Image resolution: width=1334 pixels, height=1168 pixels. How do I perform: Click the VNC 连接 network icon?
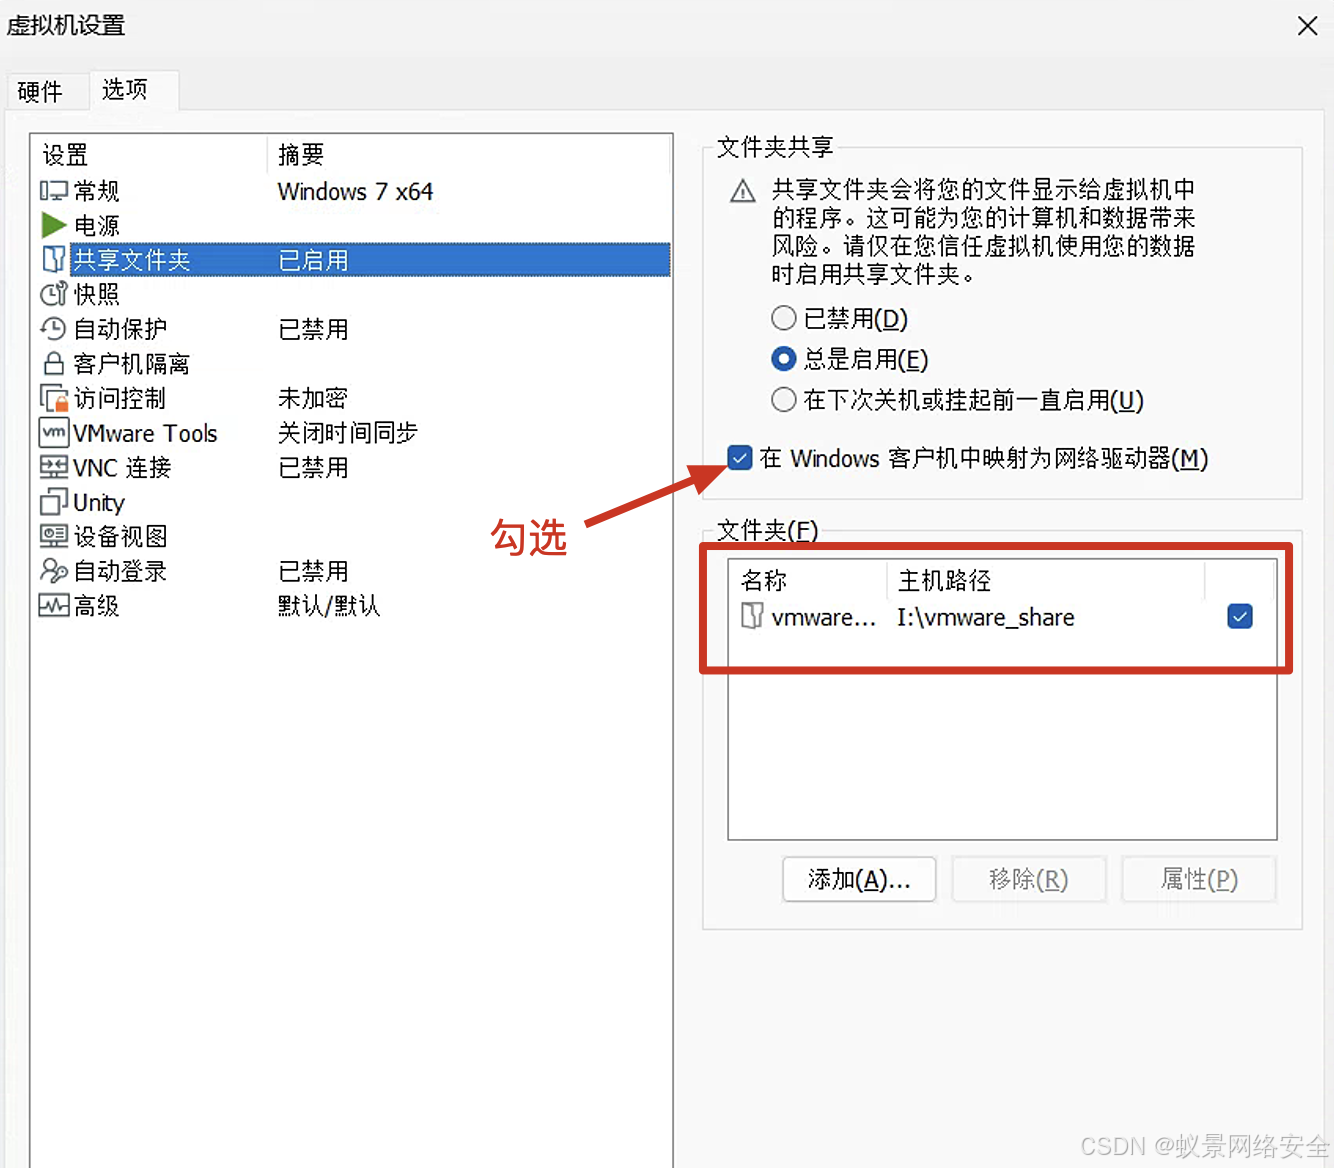tap(54, 467)
